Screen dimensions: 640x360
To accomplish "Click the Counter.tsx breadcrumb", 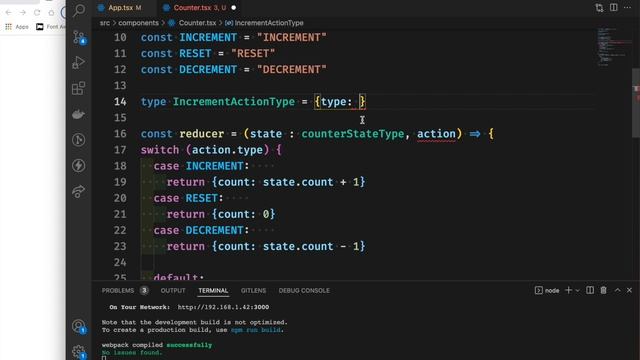I will click(x=197, y=23).
